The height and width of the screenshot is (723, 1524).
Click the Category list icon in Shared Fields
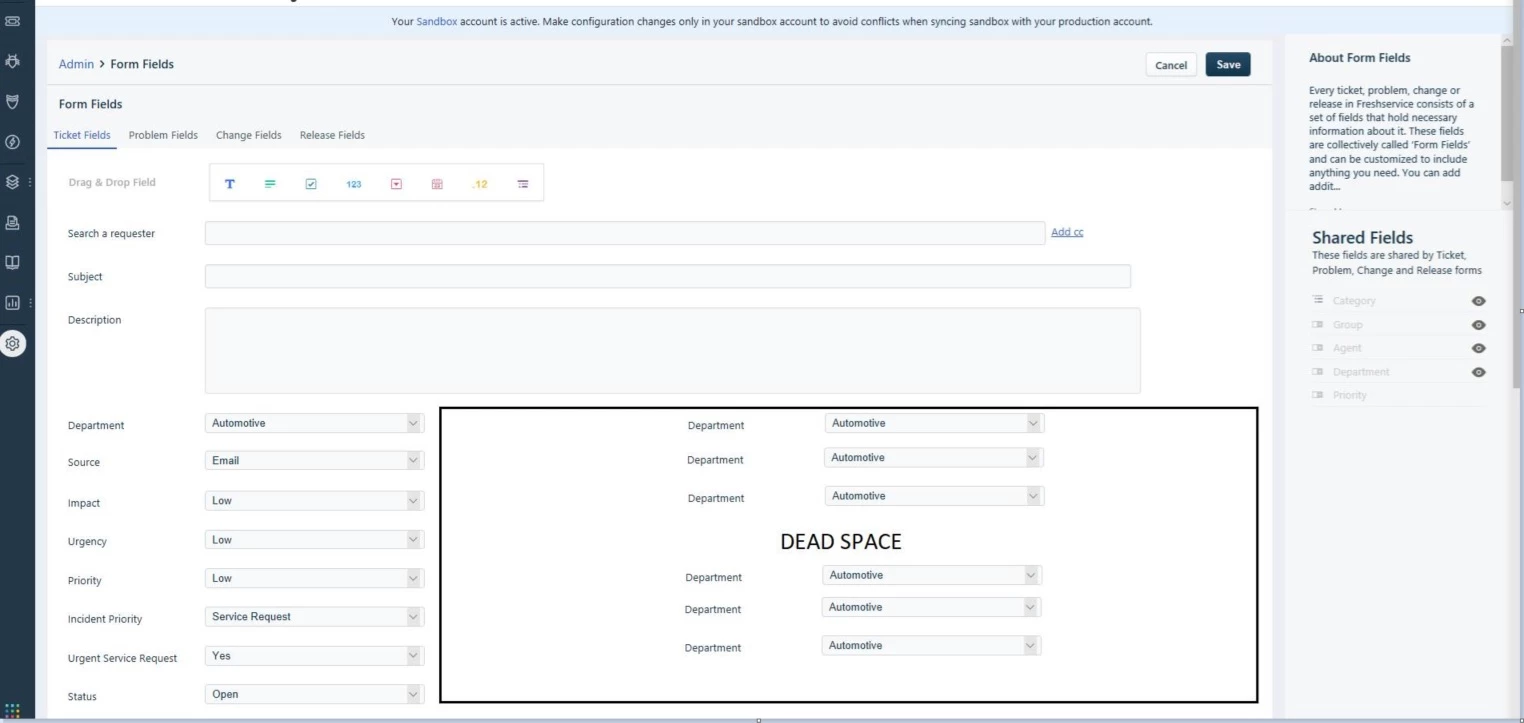[1318, 300]
